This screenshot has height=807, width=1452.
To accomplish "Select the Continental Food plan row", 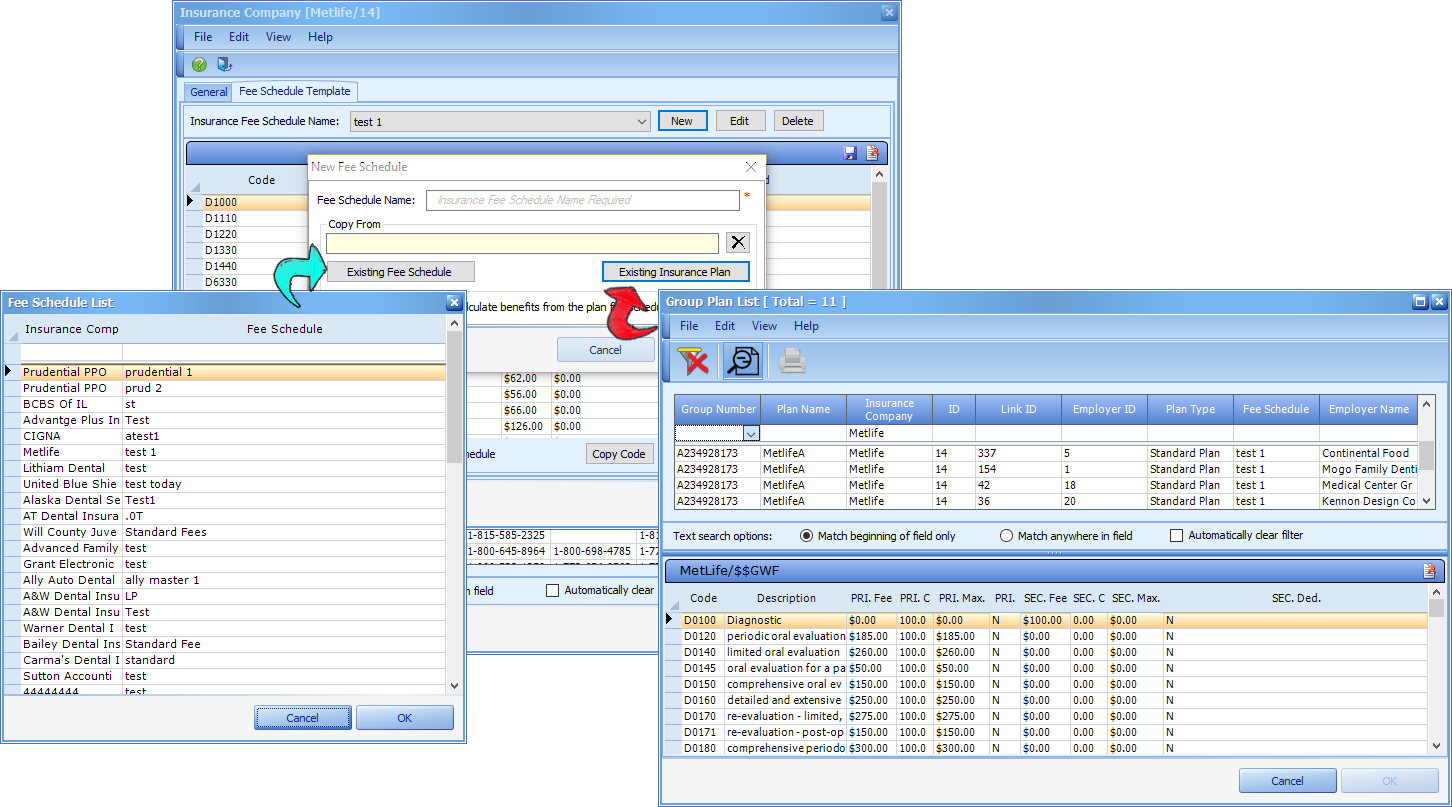I will [1047, 453].
